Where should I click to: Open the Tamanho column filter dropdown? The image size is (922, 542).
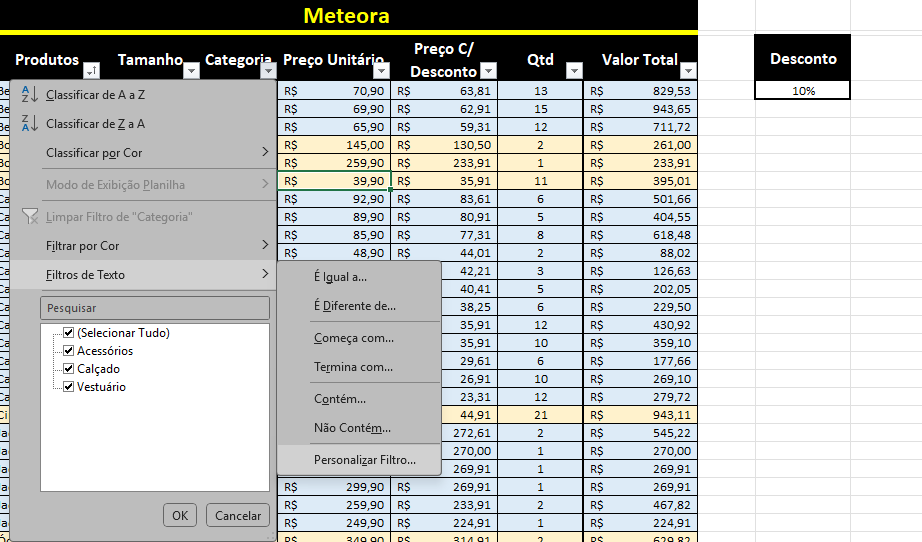192,71
